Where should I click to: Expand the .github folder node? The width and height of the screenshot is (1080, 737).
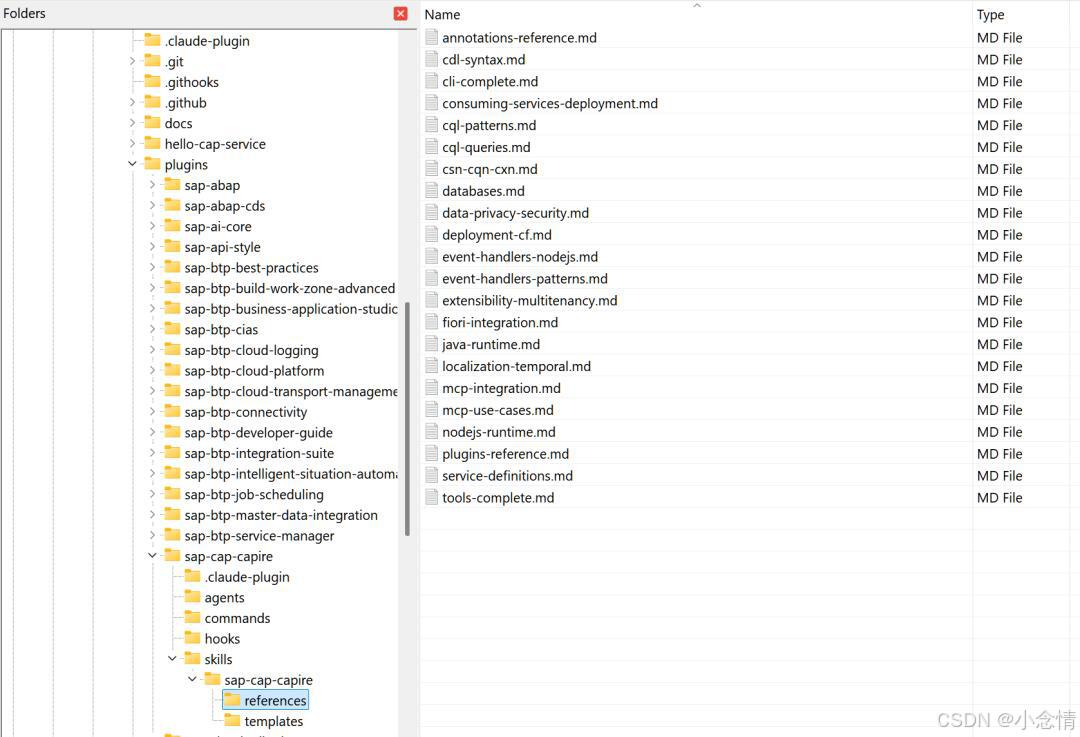tap(132, 102)
